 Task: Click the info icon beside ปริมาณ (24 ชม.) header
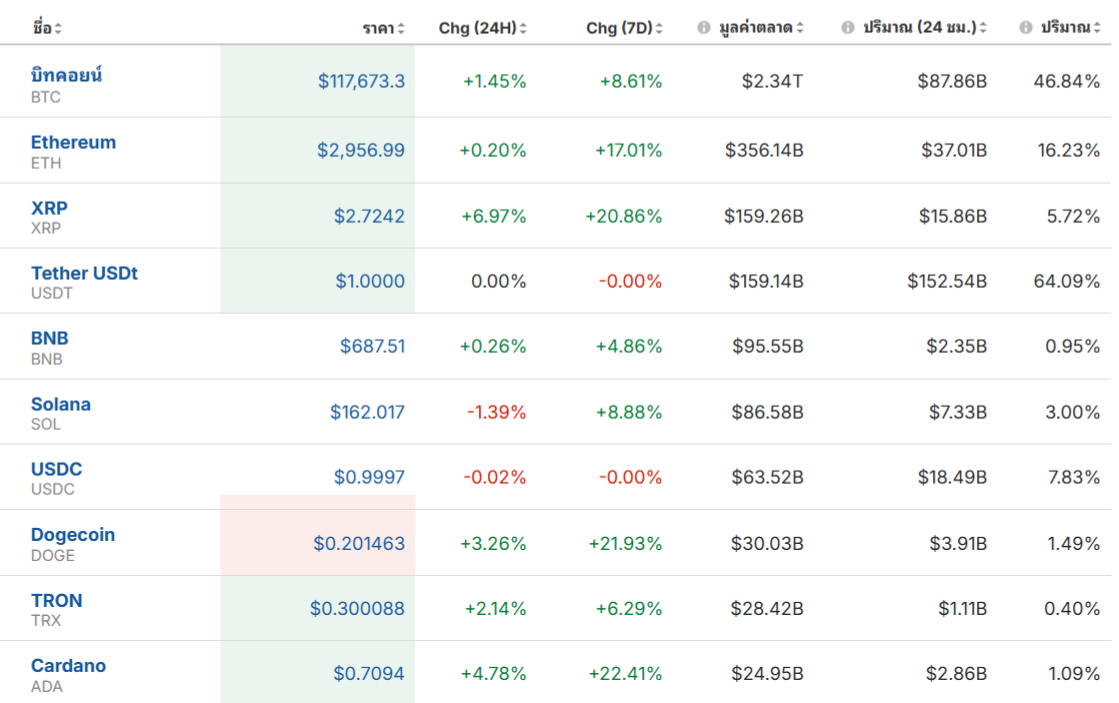(x=847, y=28)
